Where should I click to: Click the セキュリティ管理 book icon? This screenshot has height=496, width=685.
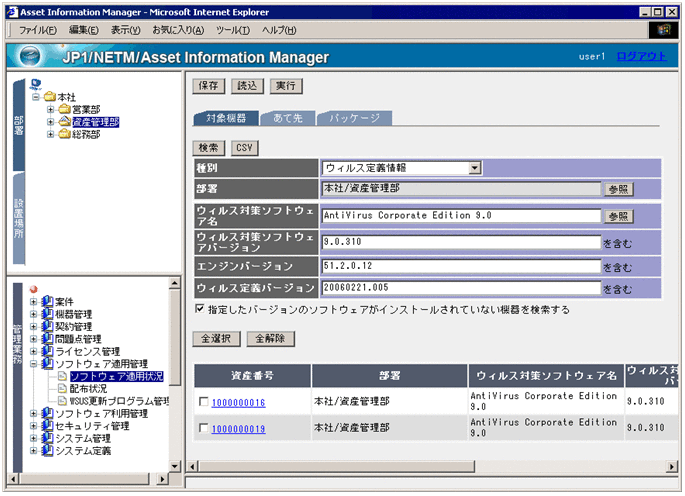47,426
